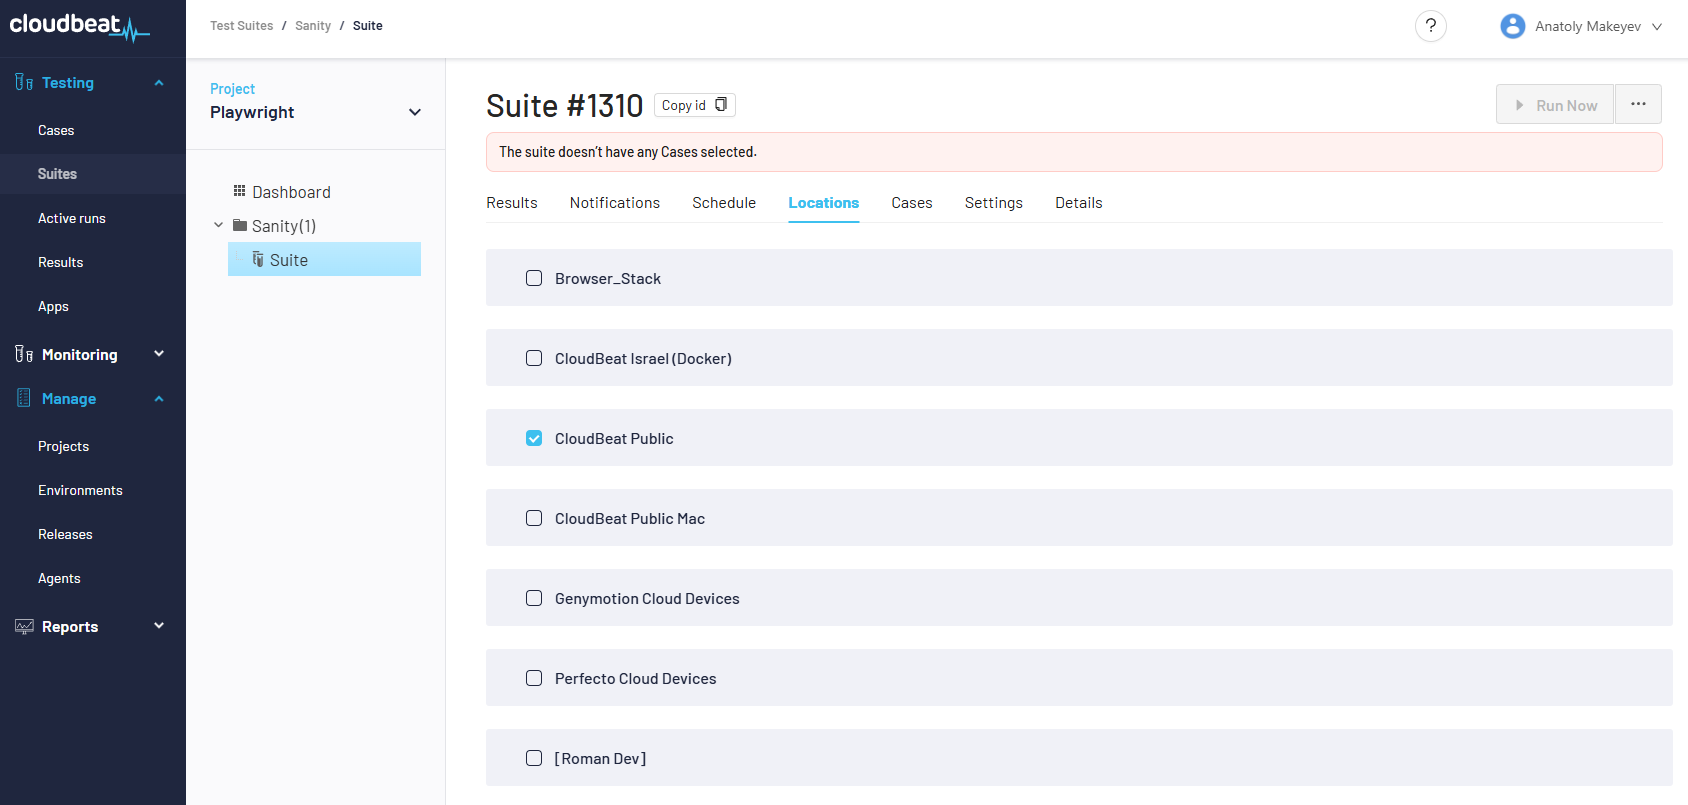This screenshot has width=1688, height=805.
Task: Switch to the Notifications tab
Action: point(615,203)
